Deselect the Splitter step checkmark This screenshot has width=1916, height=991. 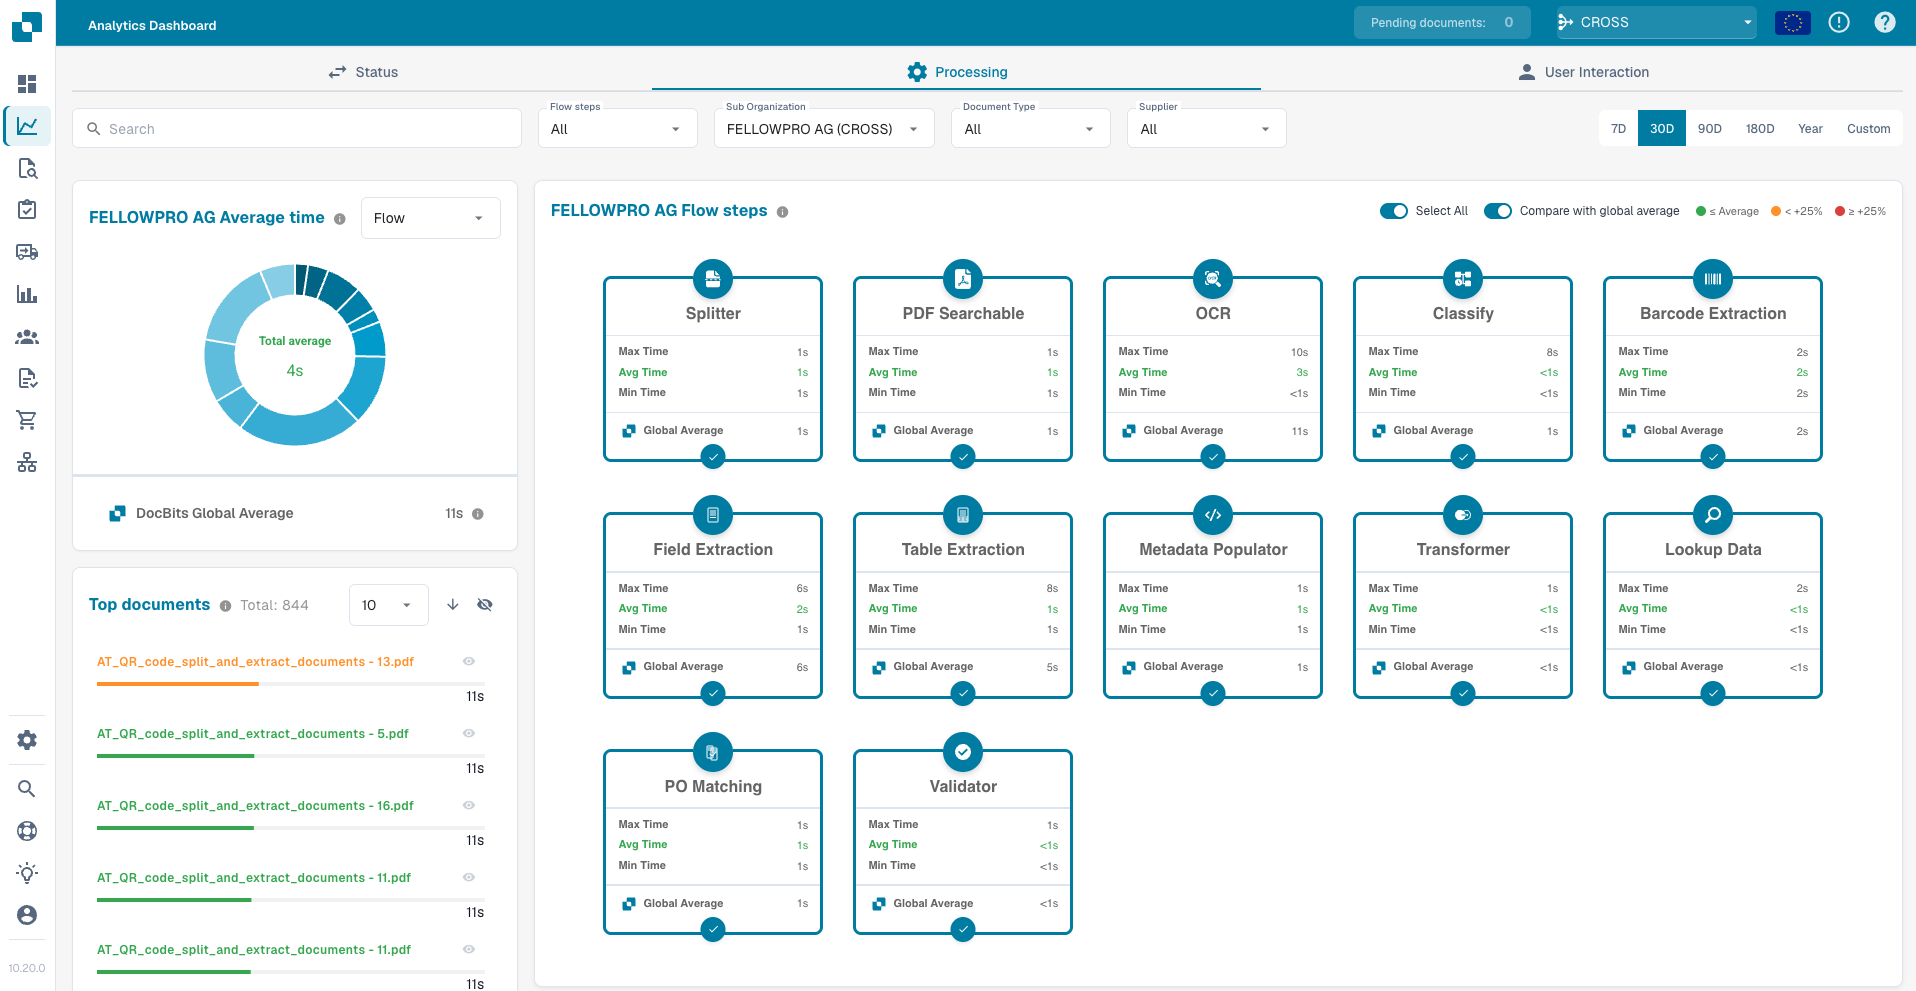pos(713,457)
